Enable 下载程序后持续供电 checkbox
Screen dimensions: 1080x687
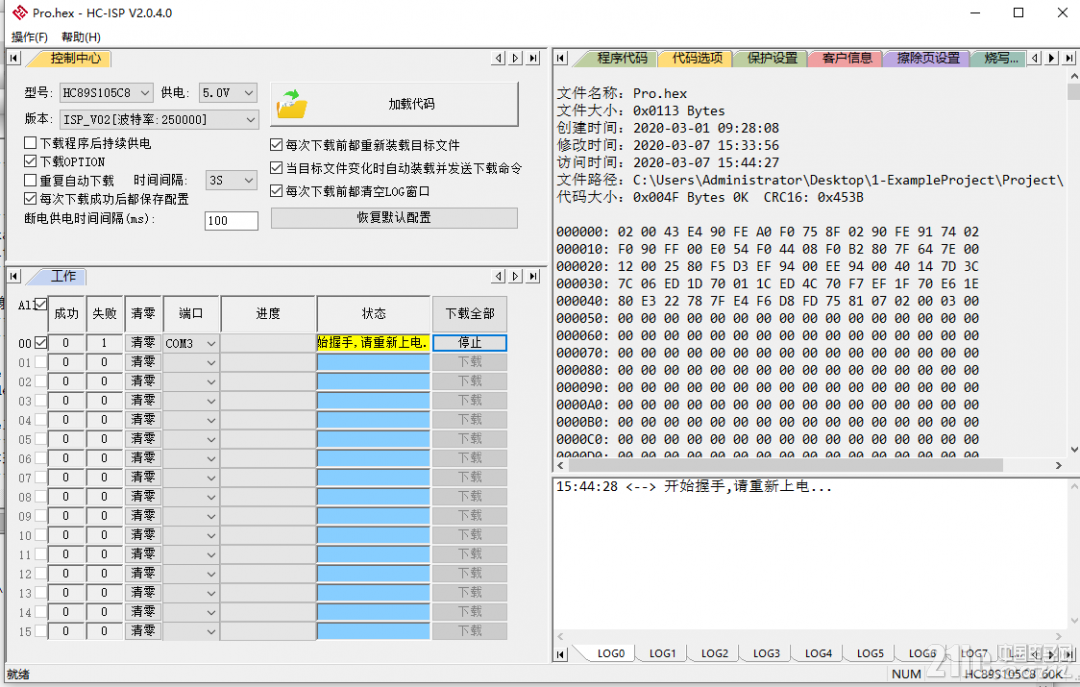click(x=30, y=143)
